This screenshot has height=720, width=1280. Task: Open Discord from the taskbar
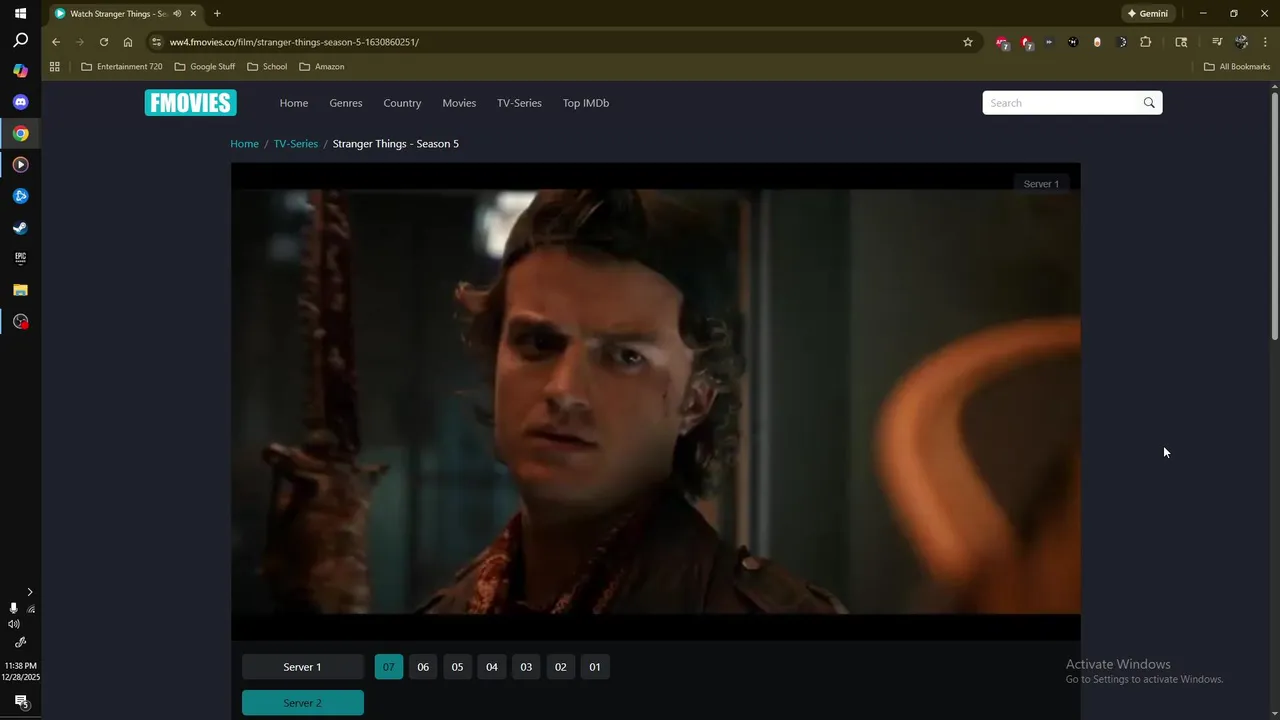[20, 102]
